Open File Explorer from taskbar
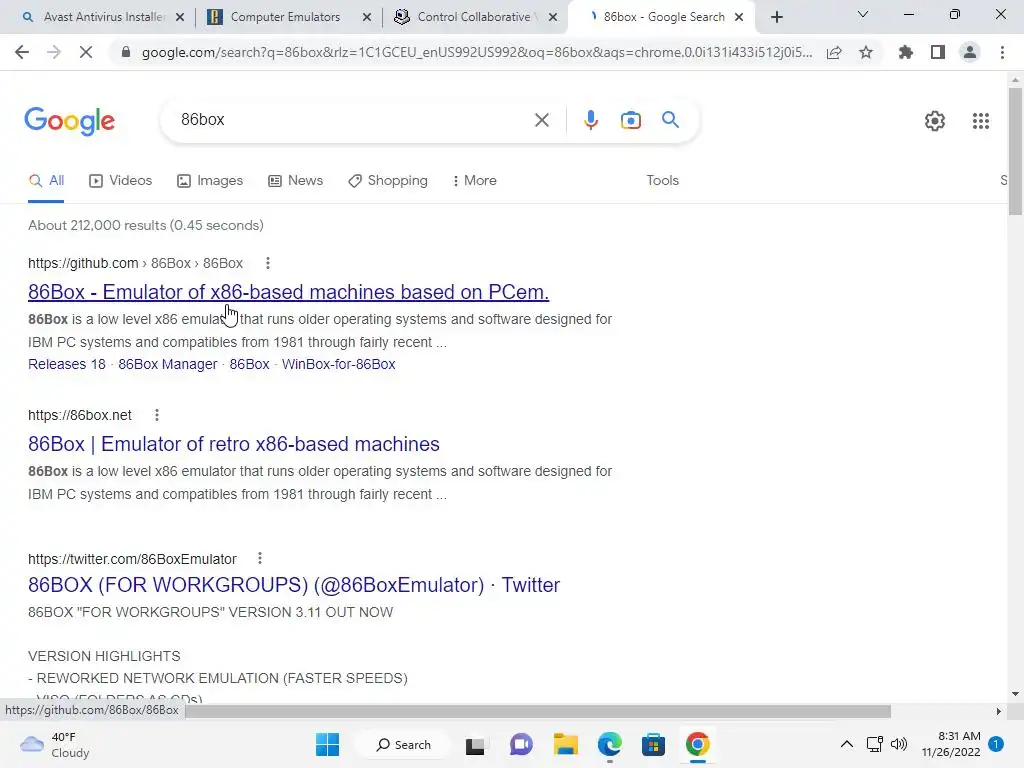This screenshot has height=768, width=1024. tap(566, 744)
